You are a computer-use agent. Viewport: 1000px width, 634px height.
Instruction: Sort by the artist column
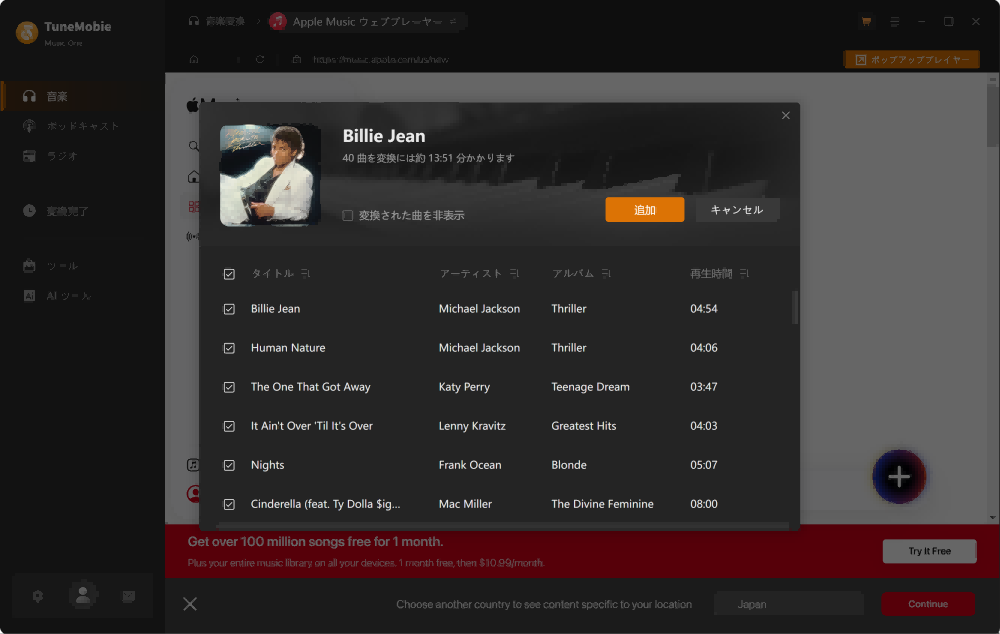pyautogui.click(x=514, y=274)
